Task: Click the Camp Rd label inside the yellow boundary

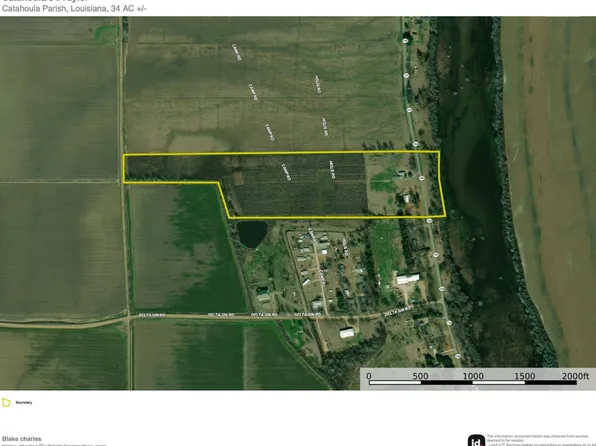Action: (x=286, y=172)
